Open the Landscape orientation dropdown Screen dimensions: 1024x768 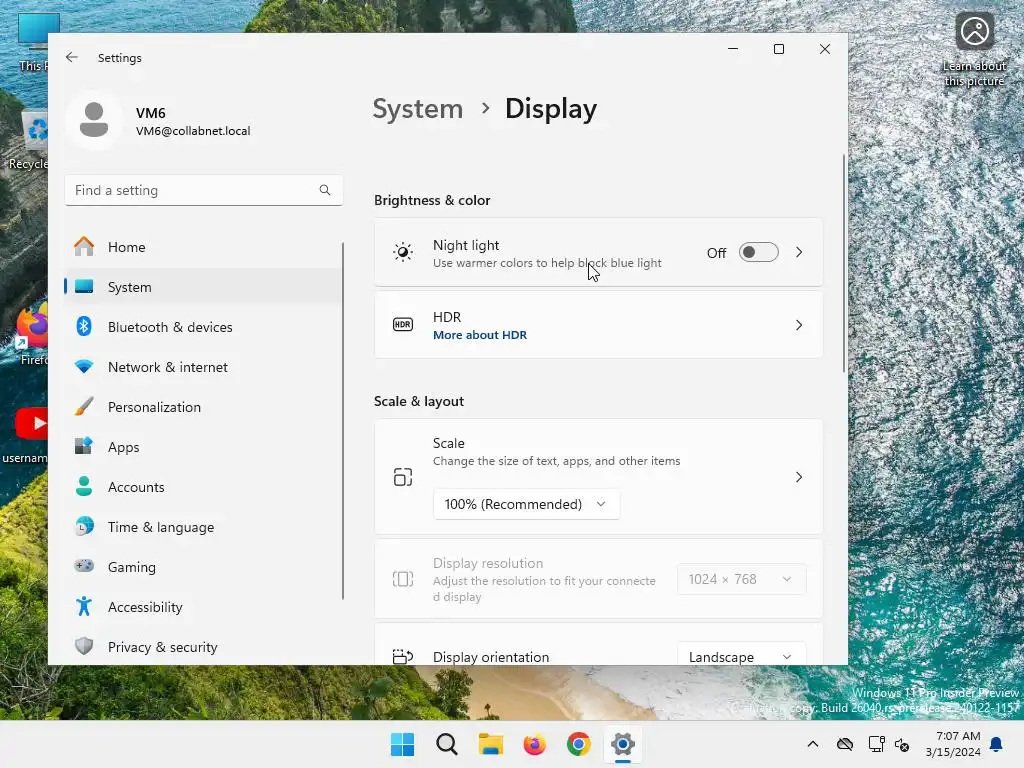pos(741,655)
